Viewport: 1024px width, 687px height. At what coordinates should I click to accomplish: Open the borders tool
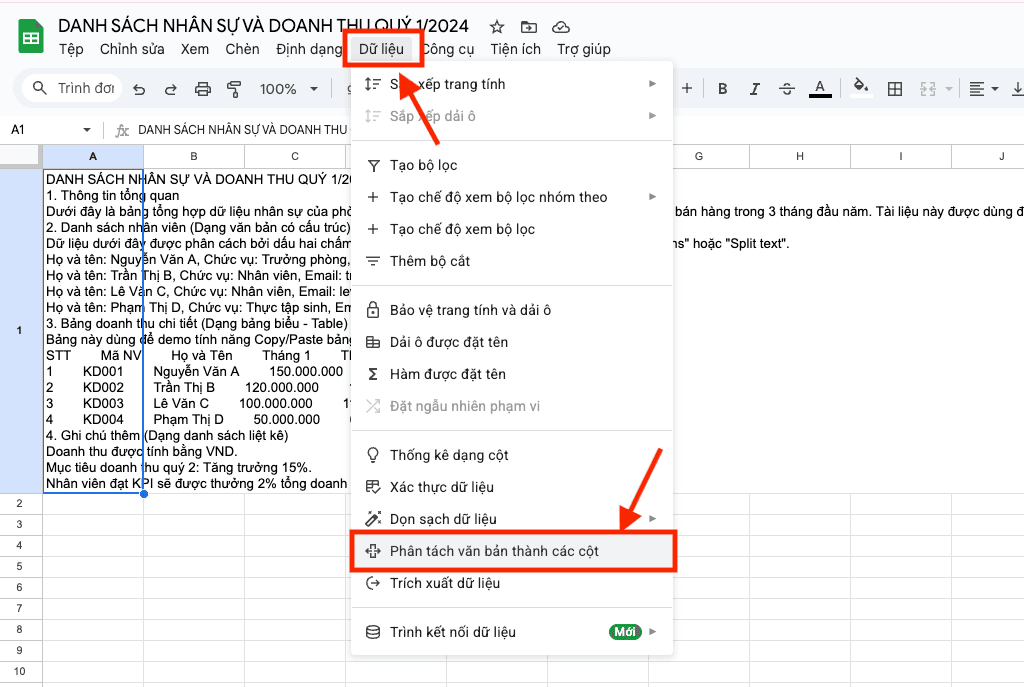[895, 89]
